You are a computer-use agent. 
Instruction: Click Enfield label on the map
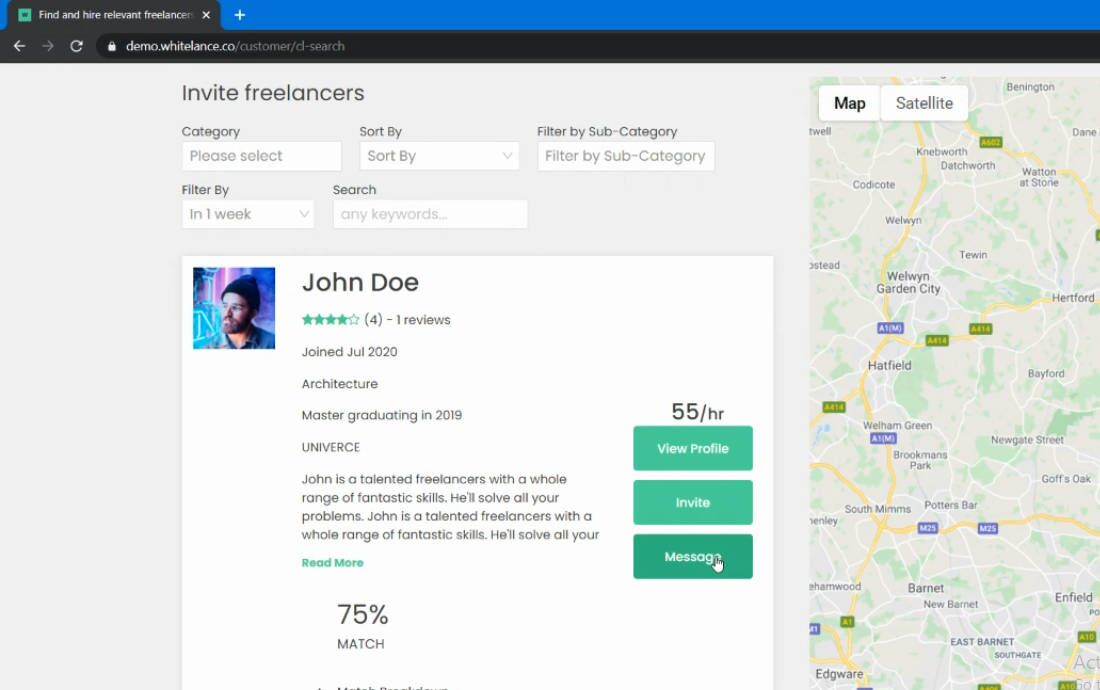pos(1073,597)
